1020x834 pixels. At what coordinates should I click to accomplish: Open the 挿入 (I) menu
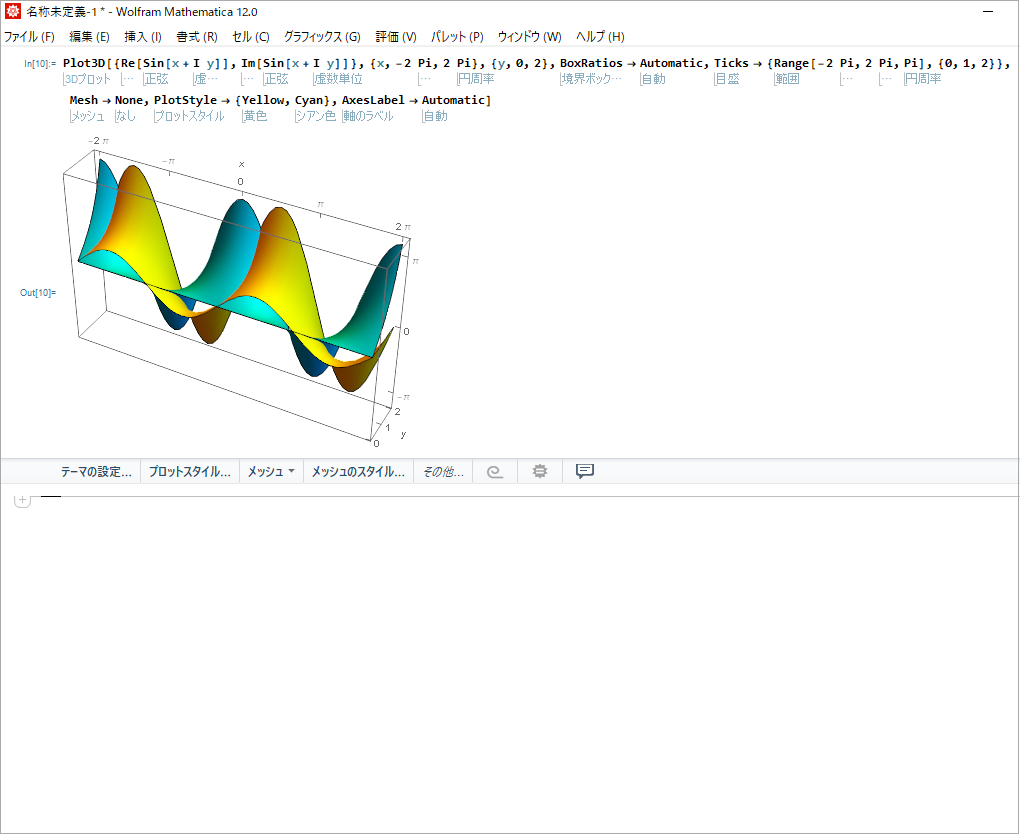pos(142,37)
